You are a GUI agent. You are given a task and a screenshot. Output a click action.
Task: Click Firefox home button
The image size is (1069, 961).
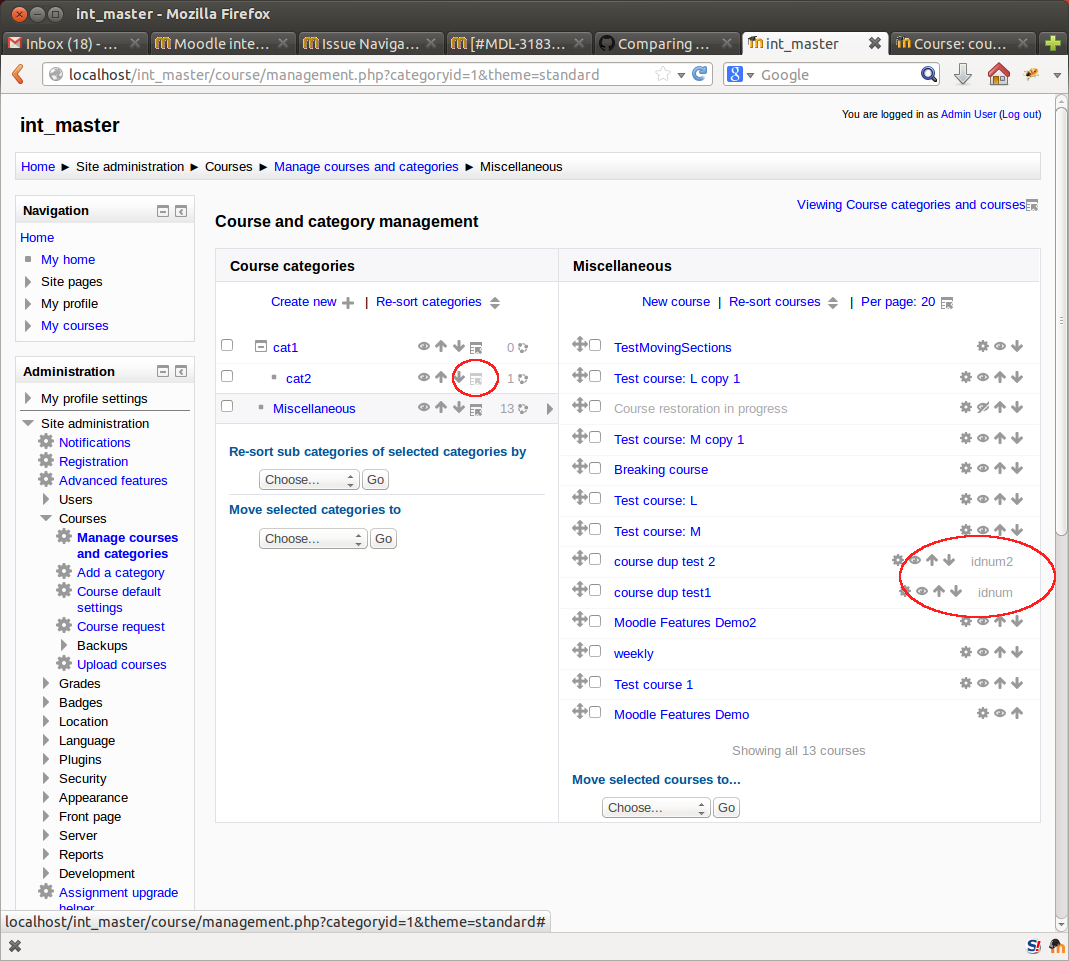point(999,74)
